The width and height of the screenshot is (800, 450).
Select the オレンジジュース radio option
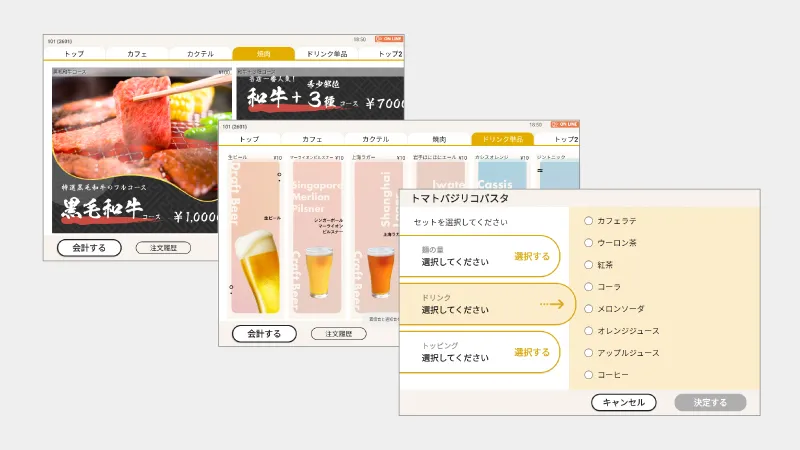pos(589,331)
